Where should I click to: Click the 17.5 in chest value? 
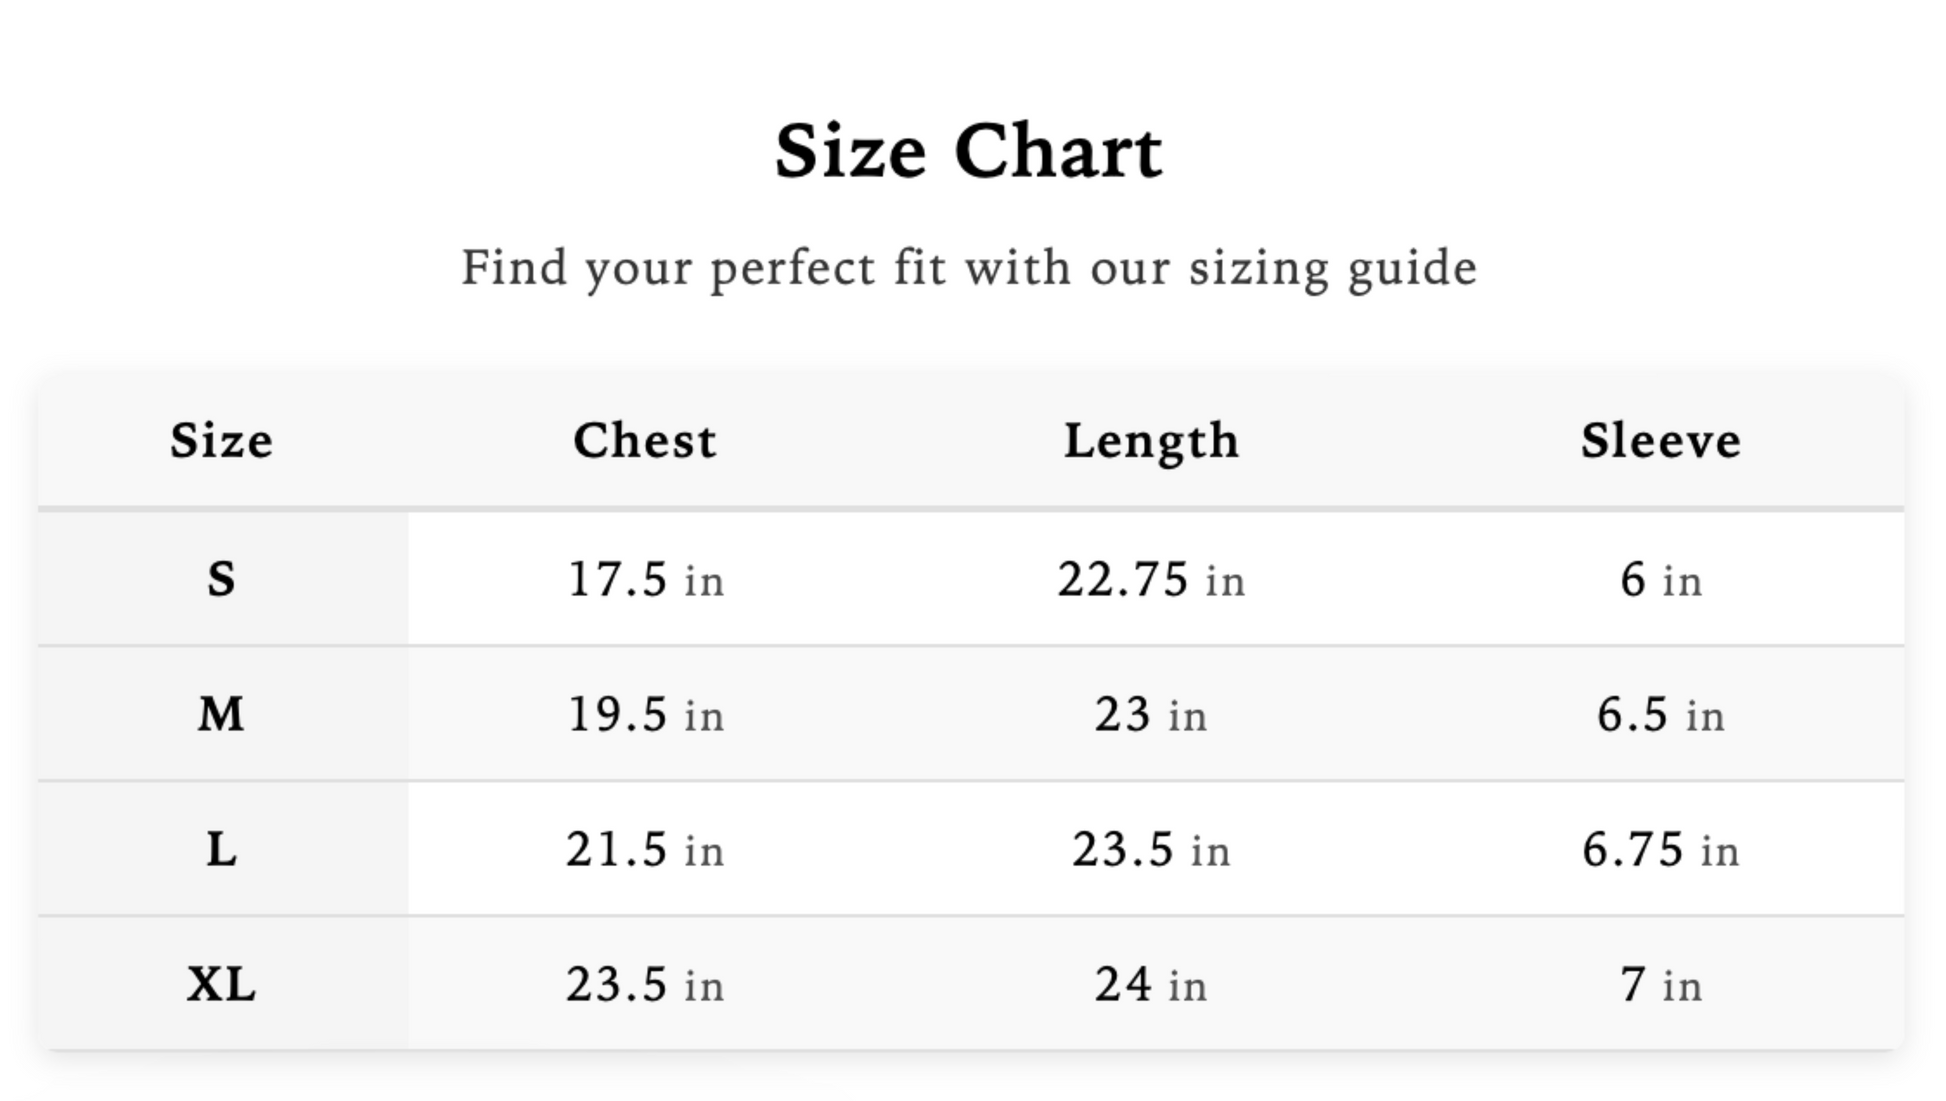[645, 579]
